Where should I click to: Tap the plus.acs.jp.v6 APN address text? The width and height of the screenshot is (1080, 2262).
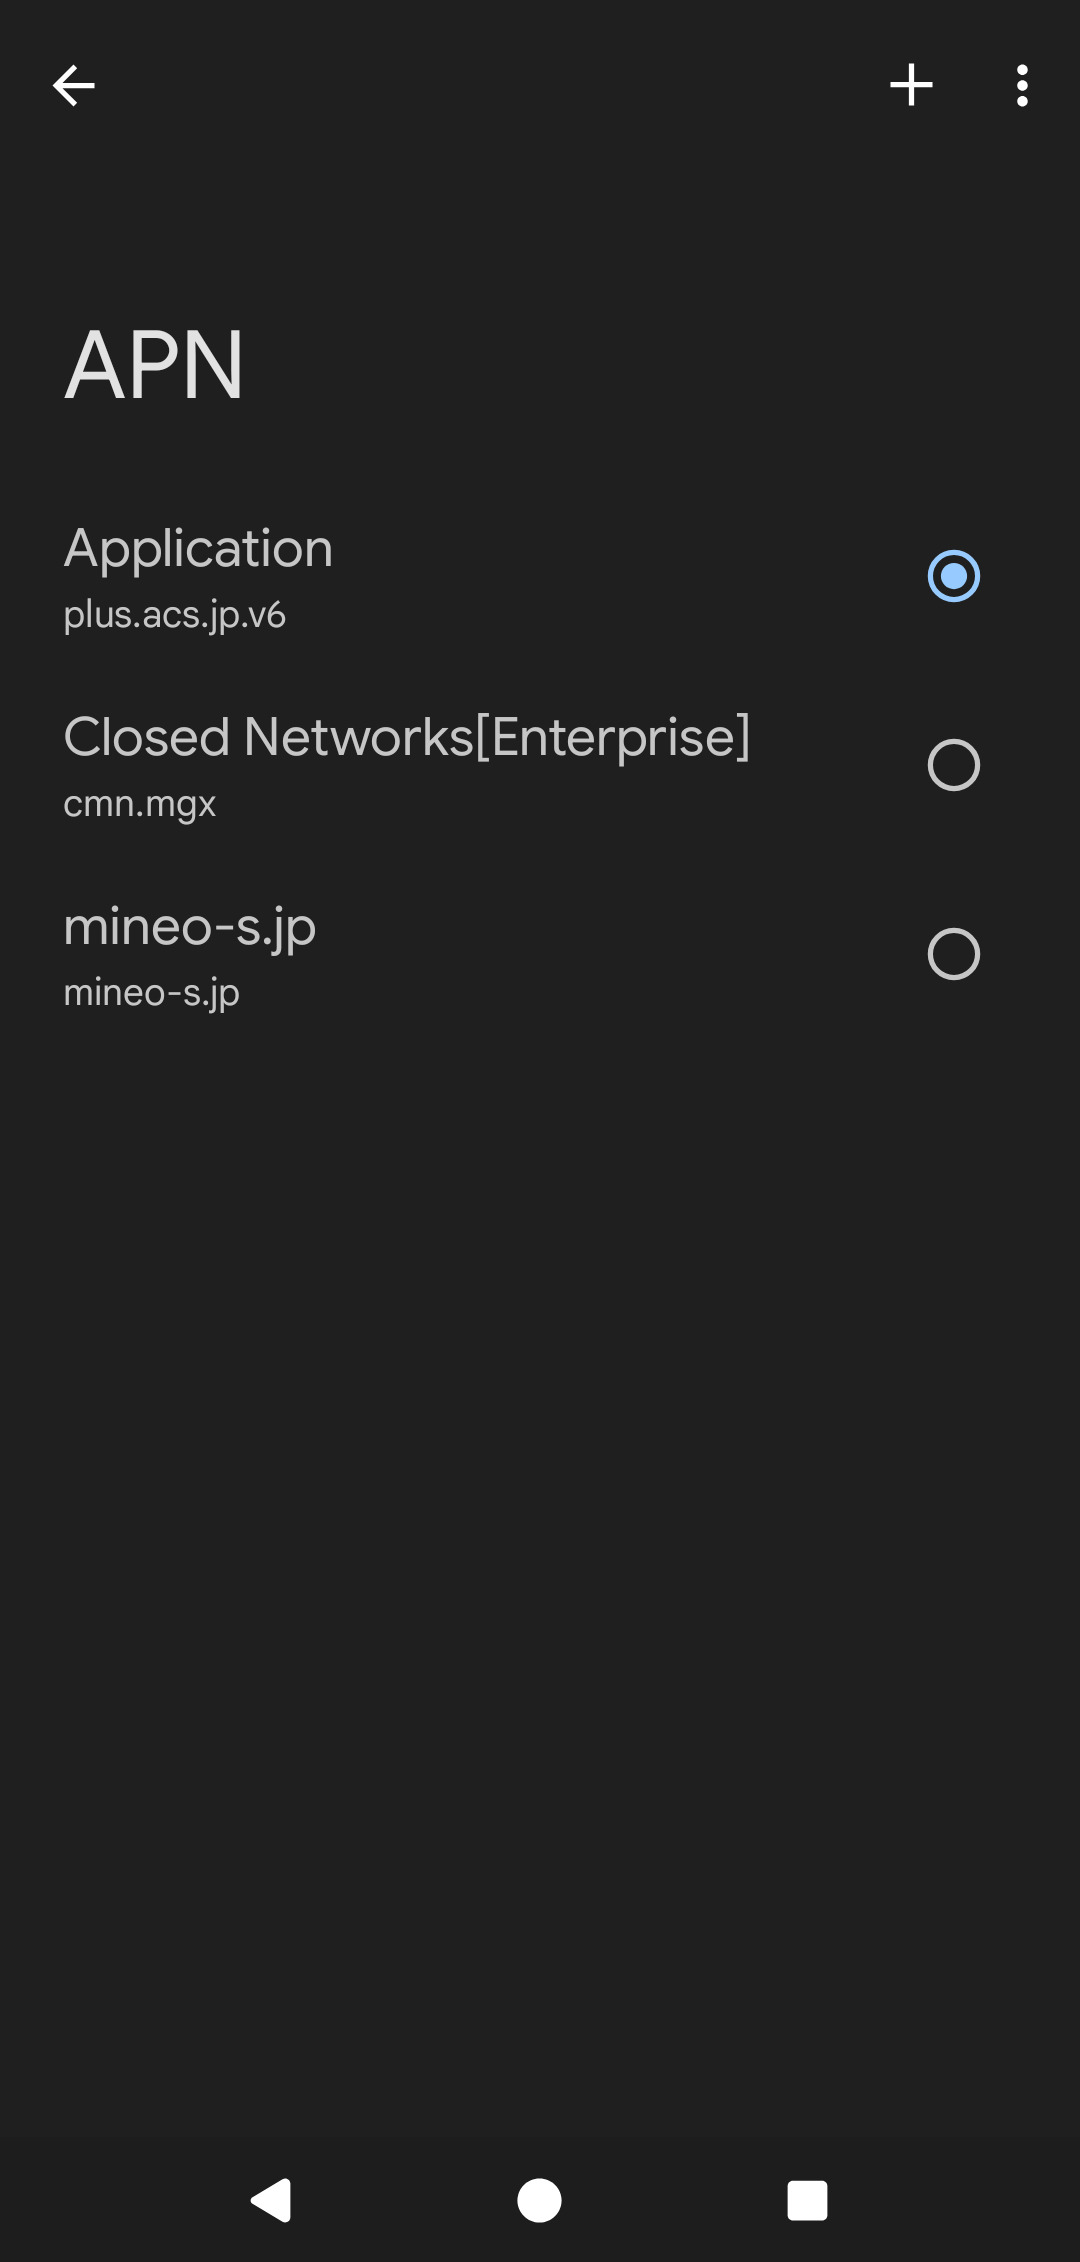coord(175,614)
